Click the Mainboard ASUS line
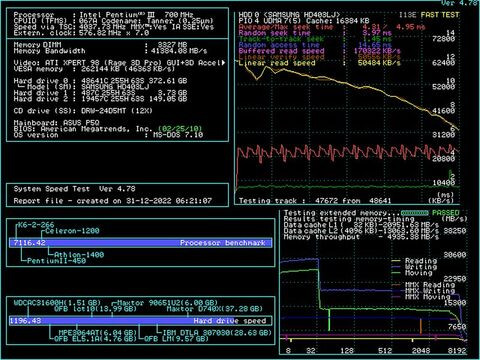The height and width of the screenshot is (360, 480). click(56, 123)
